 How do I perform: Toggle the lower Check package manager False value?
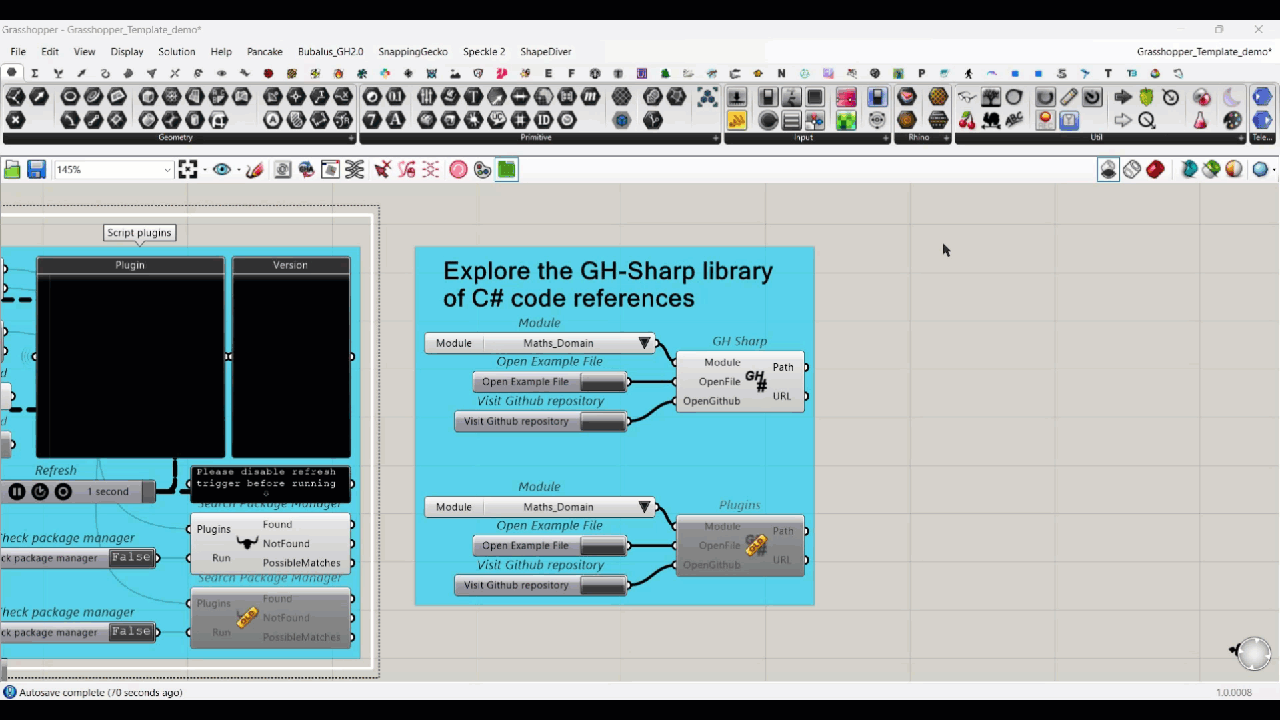(x=131, y=631)
